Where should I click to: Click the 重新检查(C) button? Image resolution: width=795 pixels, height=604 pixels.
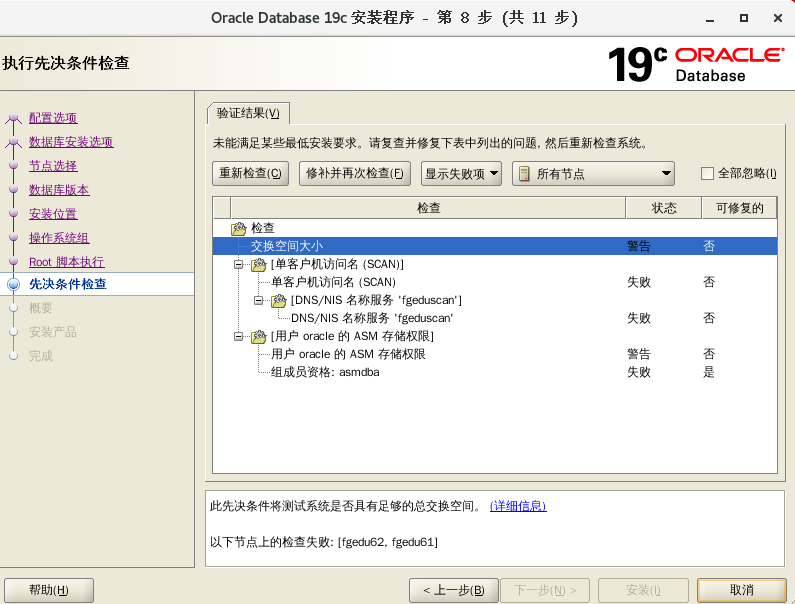(250, 173)
